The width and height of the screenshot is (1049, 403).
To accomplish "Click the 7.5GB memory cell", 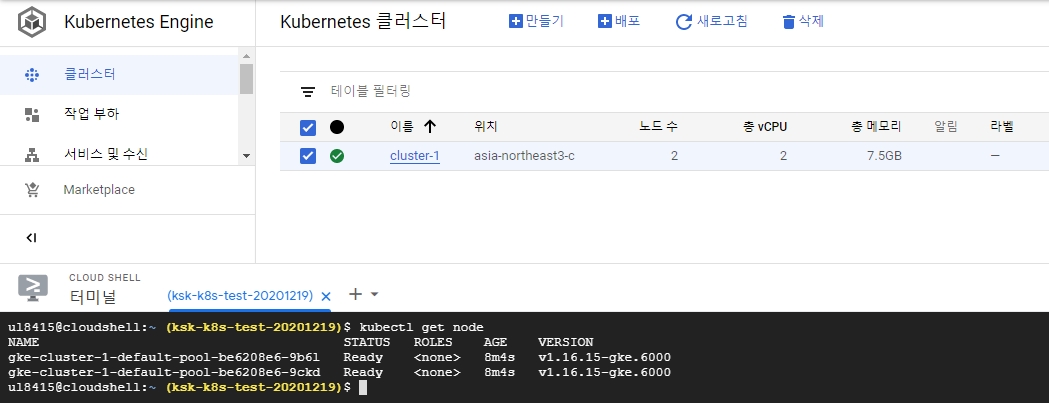I will point(884,156).
